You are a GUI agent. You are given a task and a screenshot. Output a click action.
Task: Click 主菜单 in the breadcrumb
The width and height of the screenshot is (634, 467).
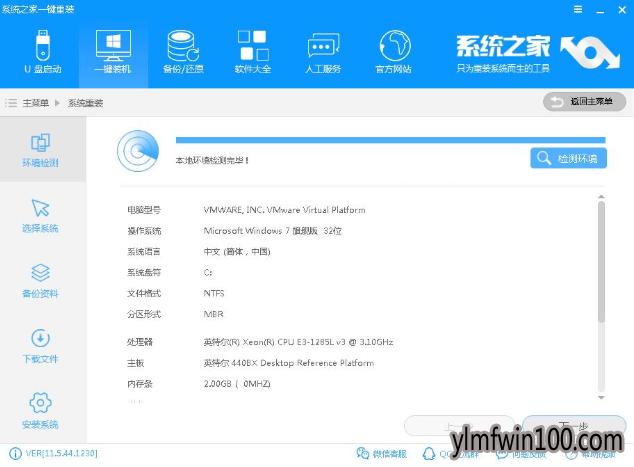tap(36, 103)
